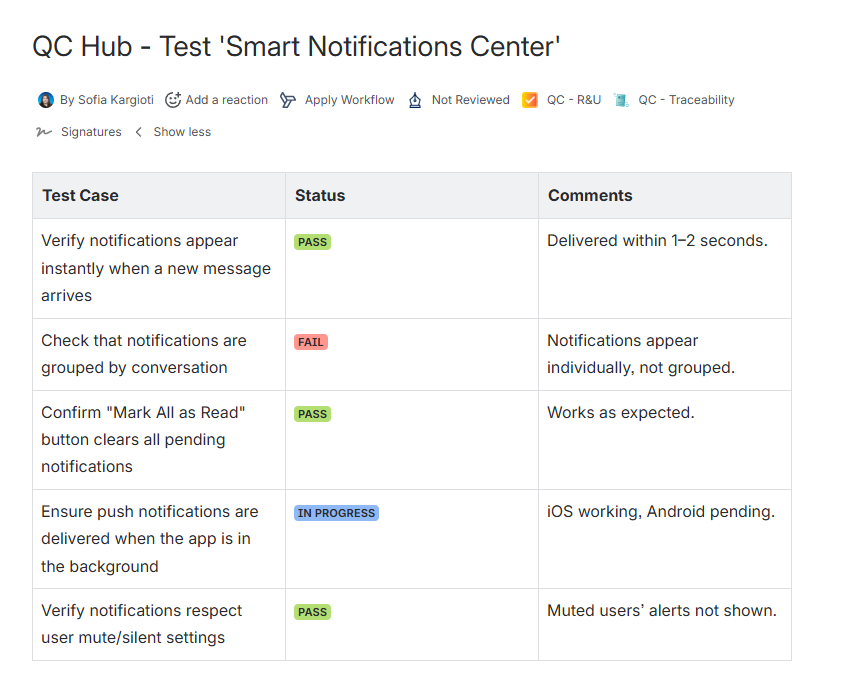The image size is (850, 690).
Task: Click the PASS status in the first row
Action: click(312, 242)
